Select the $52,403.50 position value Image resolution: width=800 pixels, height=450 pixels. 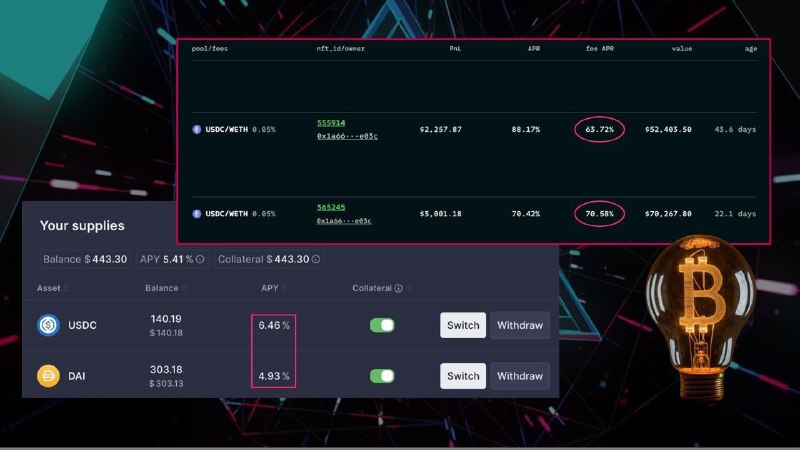pos(668,130)
